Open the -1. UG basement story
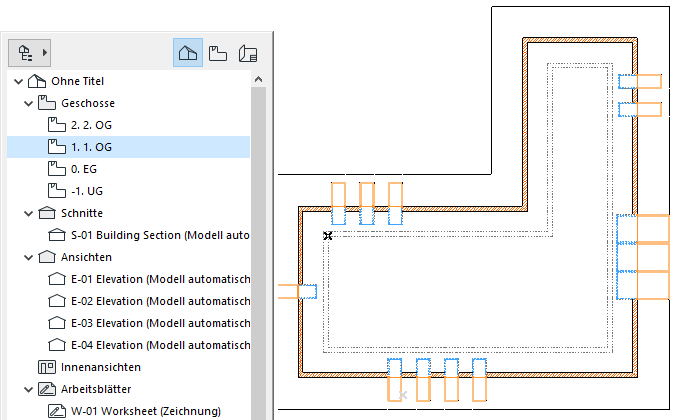Screen dimensions: 675x420 (x=91, y=191)
